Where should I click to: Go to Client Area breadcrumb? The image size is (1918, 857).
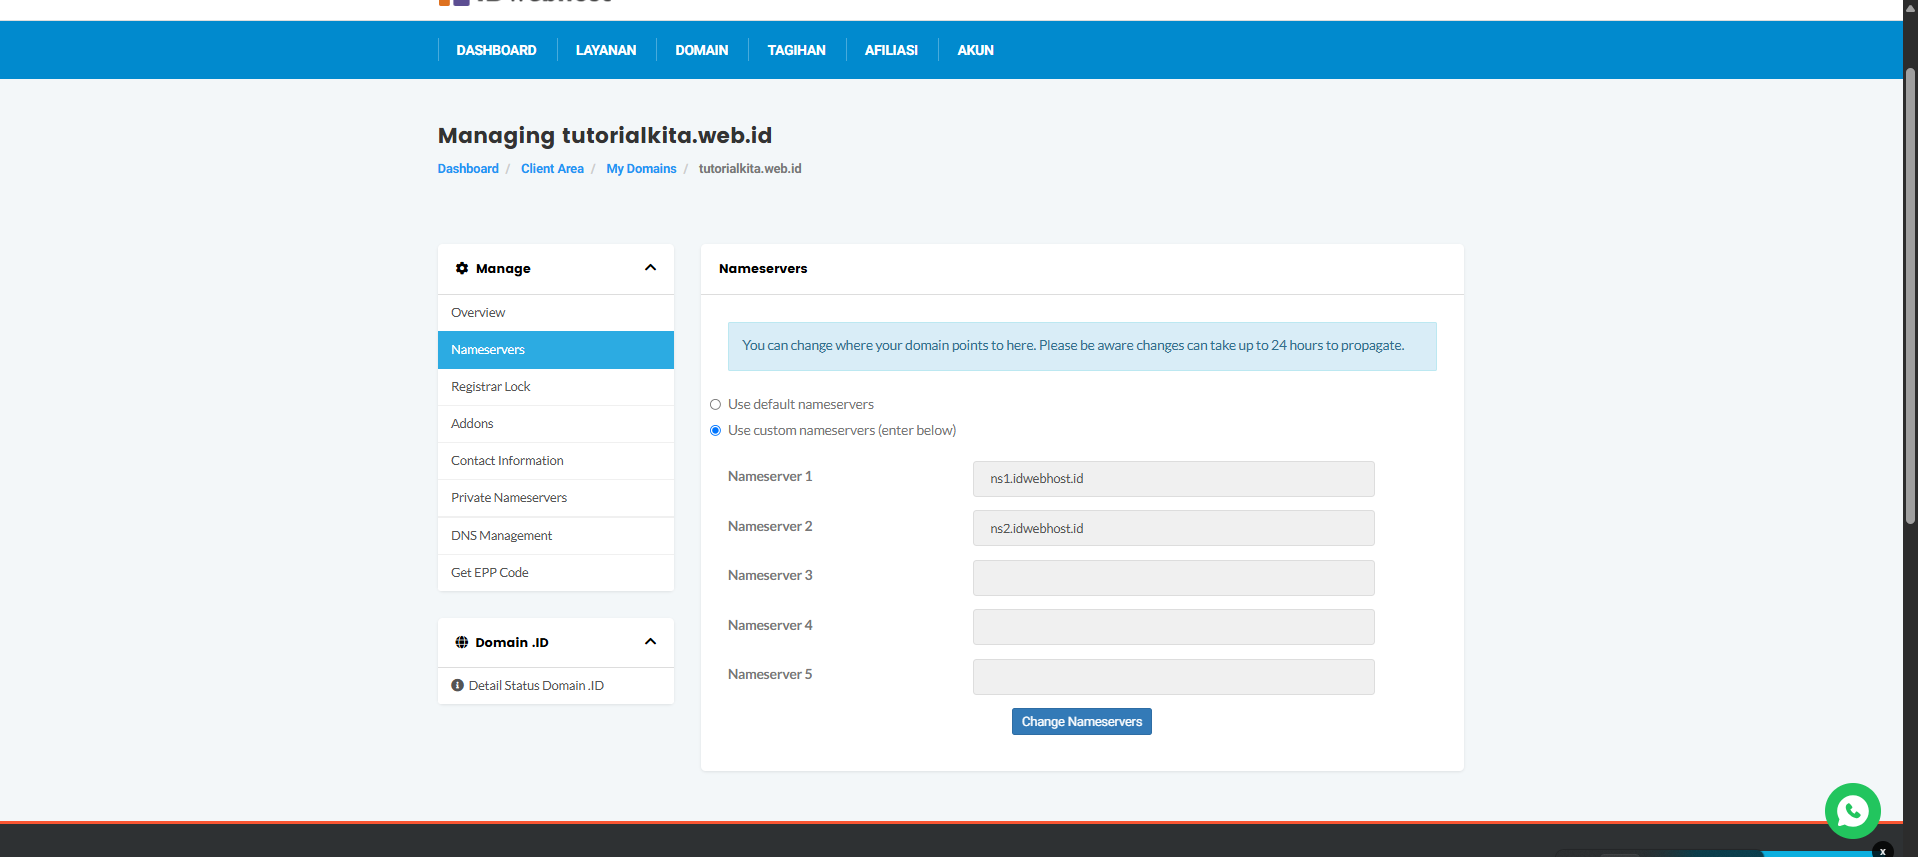(x=552, y=169)
